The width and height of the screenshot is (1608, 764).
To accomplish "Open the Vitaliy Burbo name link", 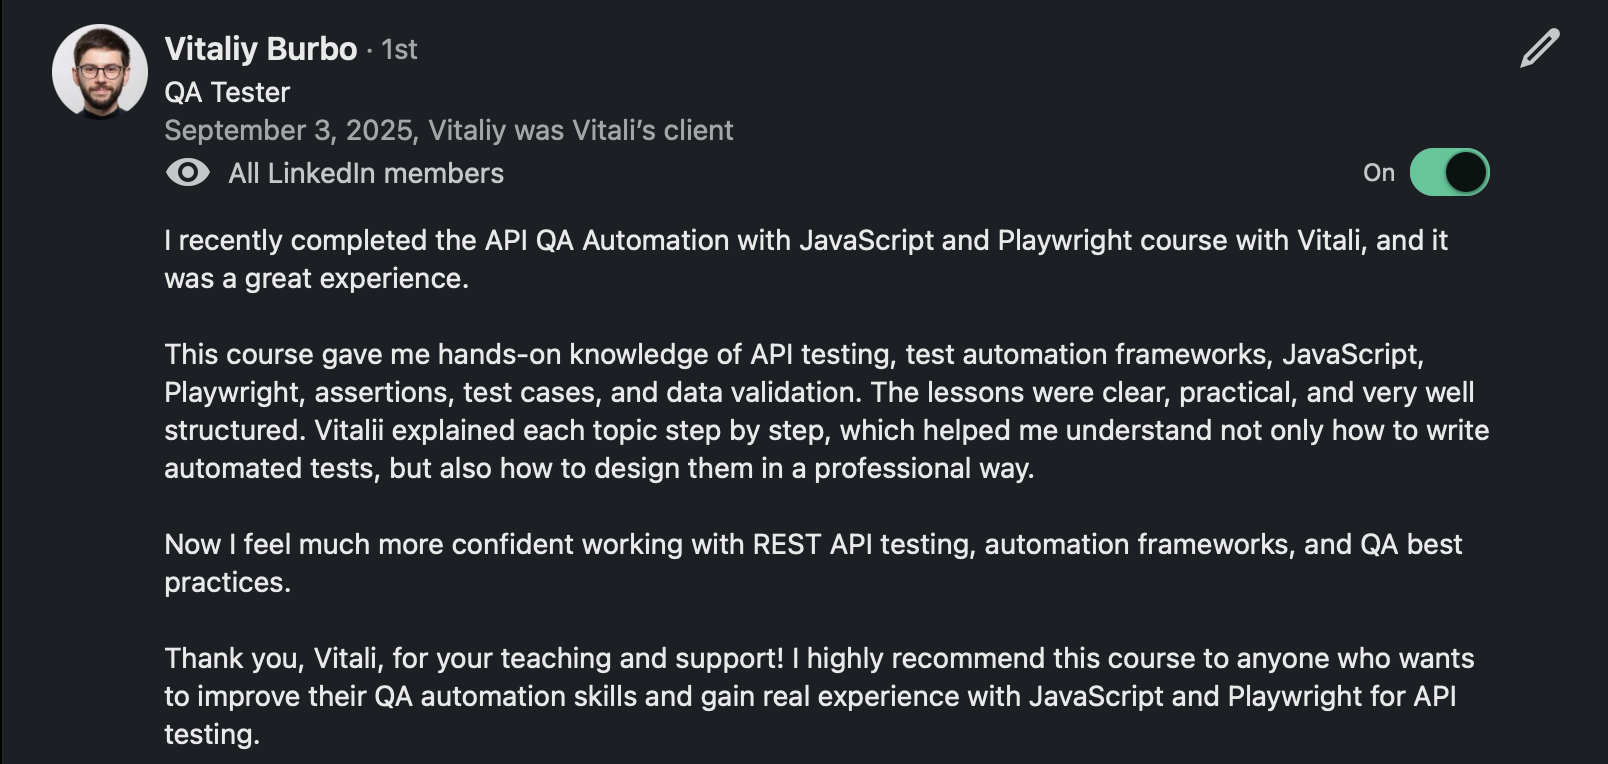I will pyautogui.click(x=260, y=49).
